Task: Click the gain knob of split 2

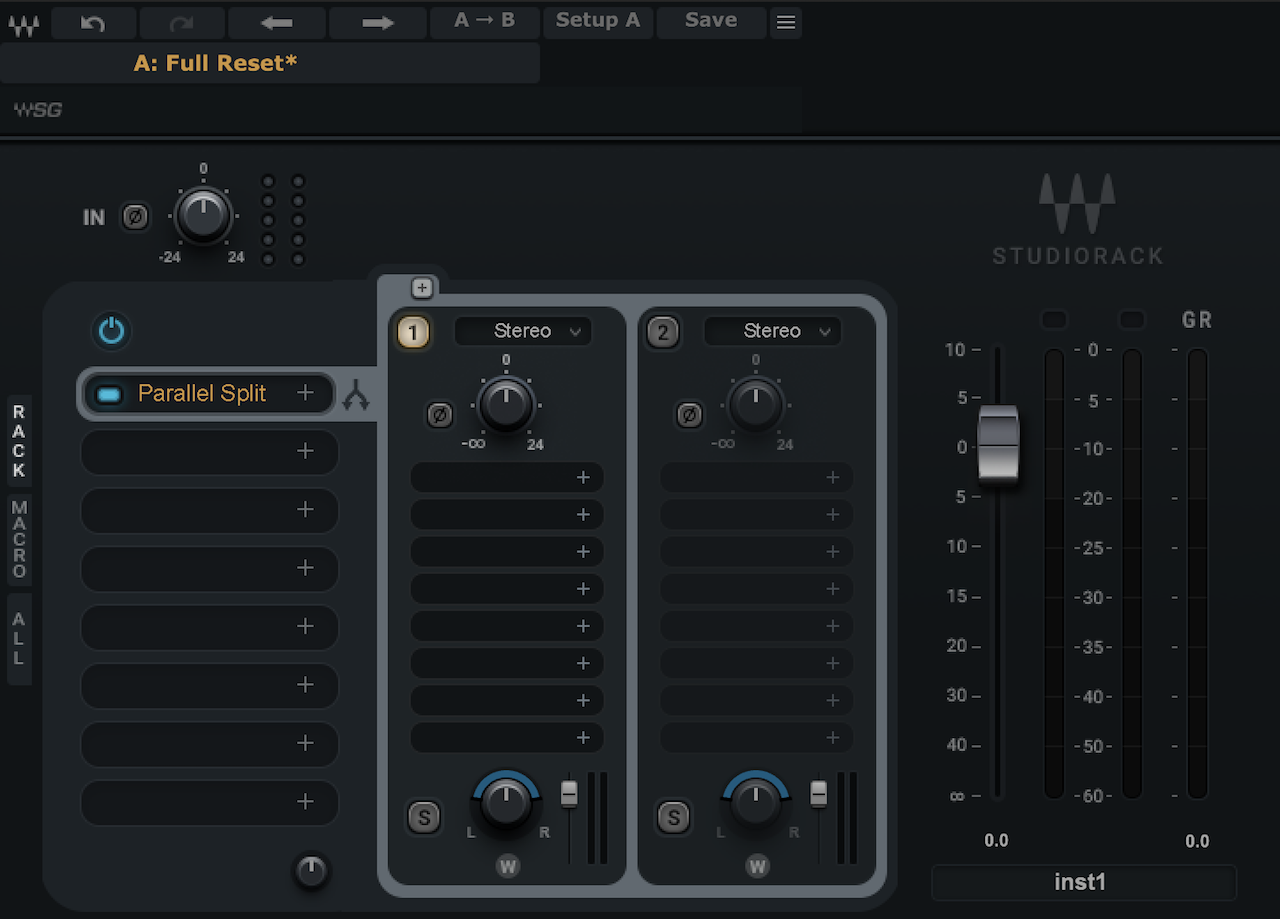Action: pyautogui.click(x=756, y=405)
